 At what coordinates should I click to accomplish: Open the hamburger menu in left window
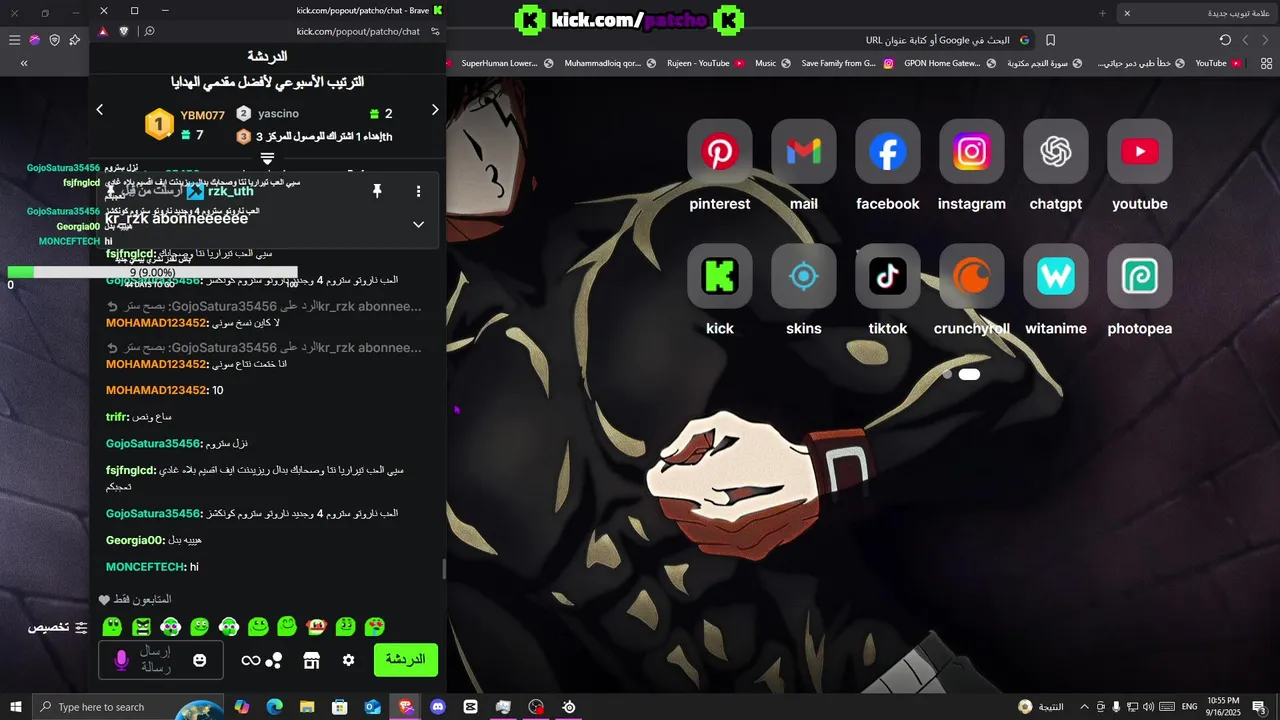pyautogui.click(x=14, y=40)
